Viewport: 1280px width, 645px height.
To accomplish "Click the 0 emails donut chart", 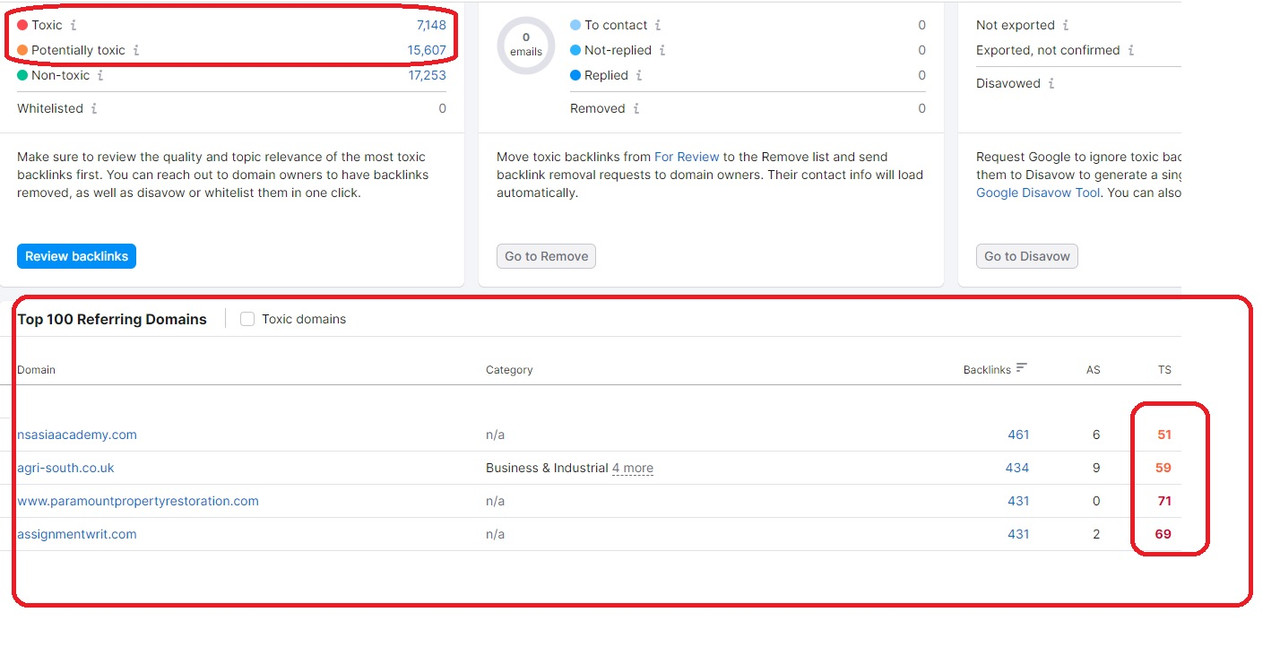I will point(526,45).
